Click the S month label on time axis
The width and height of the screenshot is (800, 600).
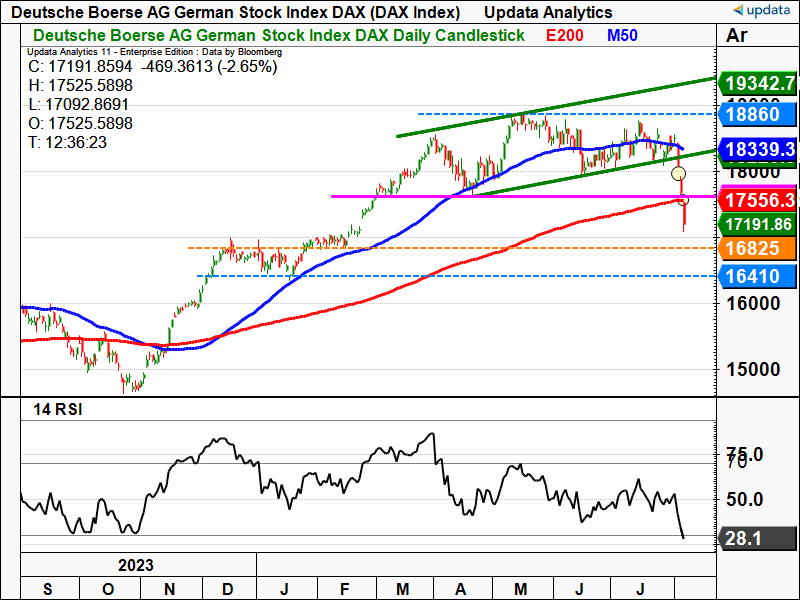pos(48,589)
